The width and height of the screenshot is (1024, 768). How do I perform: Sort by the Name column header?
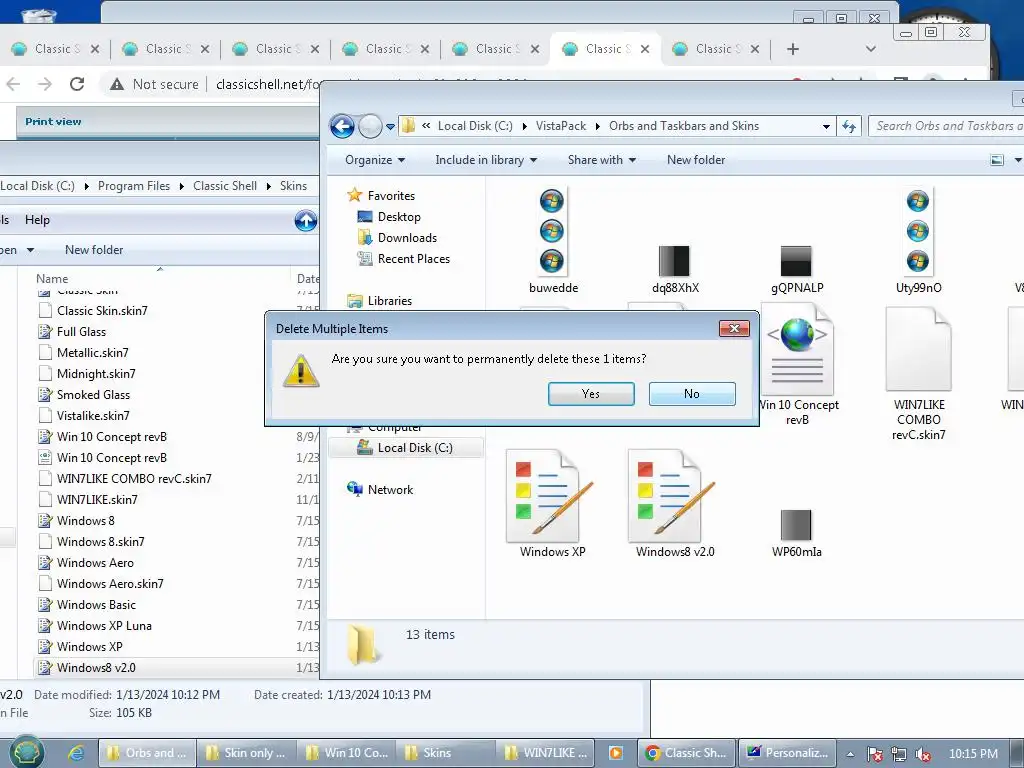(x=52, y=279)
